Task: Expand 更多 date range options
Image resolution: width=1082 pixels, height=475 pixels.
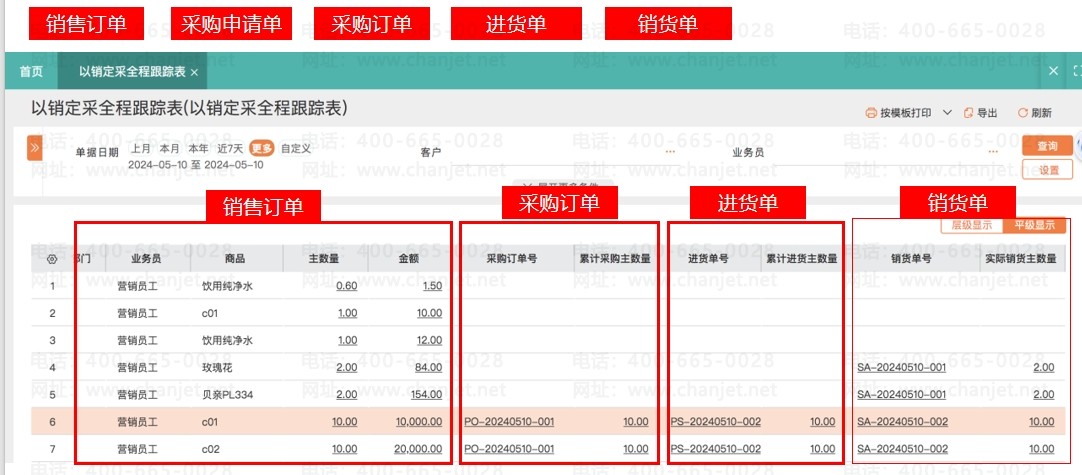Action: click(262, 149)
